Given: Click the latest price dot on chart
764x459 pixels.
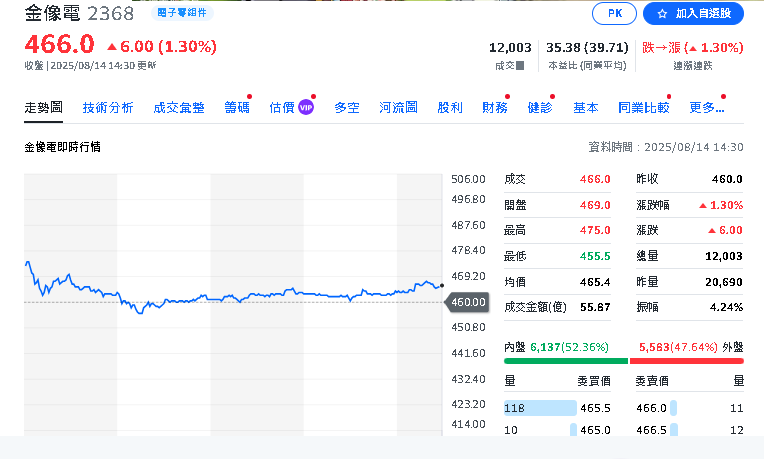Looking at the screenshot, I should [442, 286].
